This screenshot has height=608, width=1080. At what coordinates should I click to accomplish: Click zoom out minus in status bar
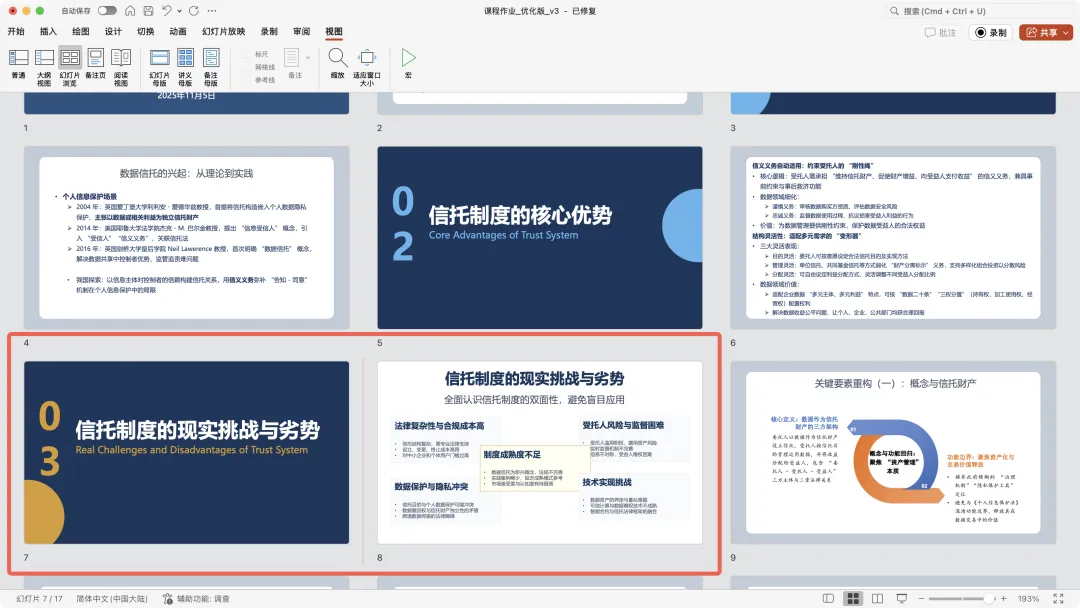(921, 599)
